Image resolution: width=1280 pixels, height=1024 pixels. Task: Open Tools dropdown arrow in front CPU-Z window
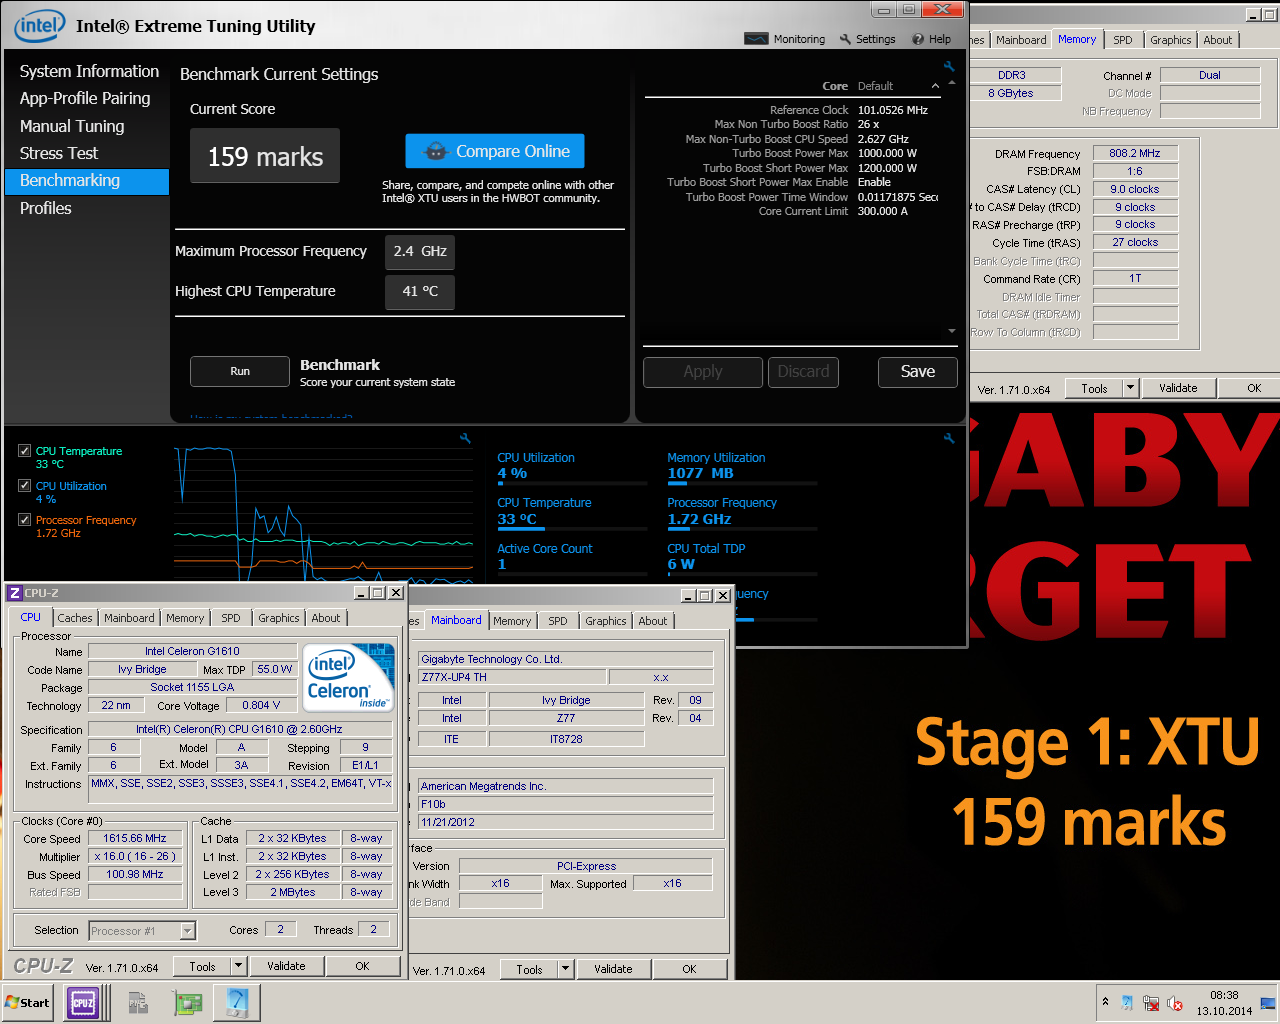[x=238, y=966]
